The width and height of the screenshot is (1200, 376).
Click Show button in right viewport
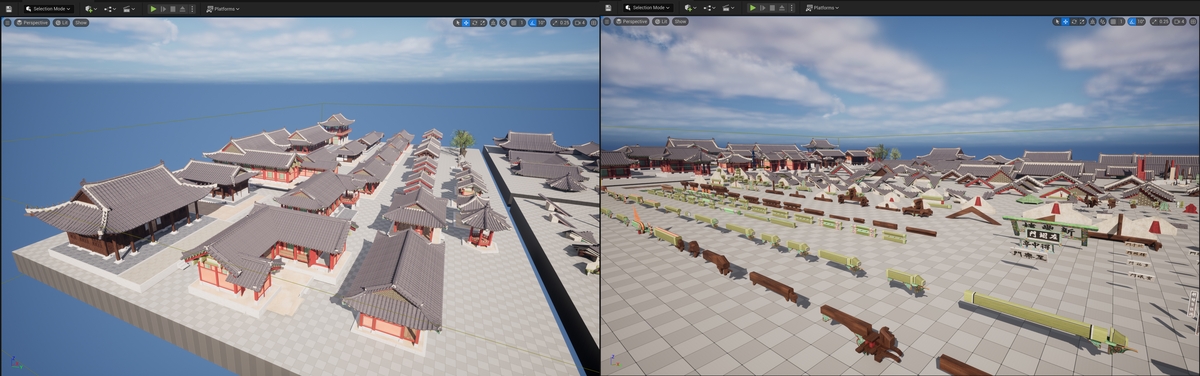click(x=680, y=22)
